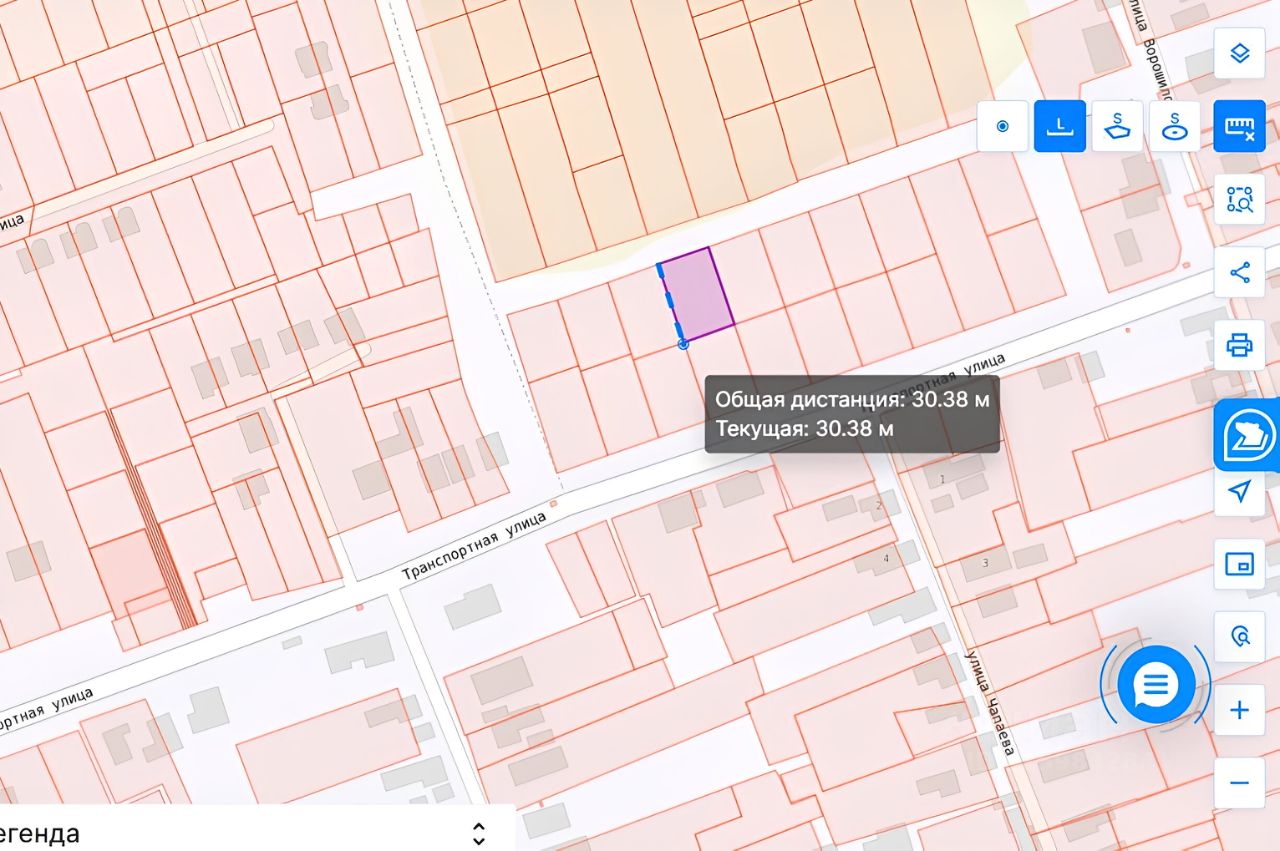
Task: Click the measurement endpoint marker on the parcel
Action: [683, 343]
